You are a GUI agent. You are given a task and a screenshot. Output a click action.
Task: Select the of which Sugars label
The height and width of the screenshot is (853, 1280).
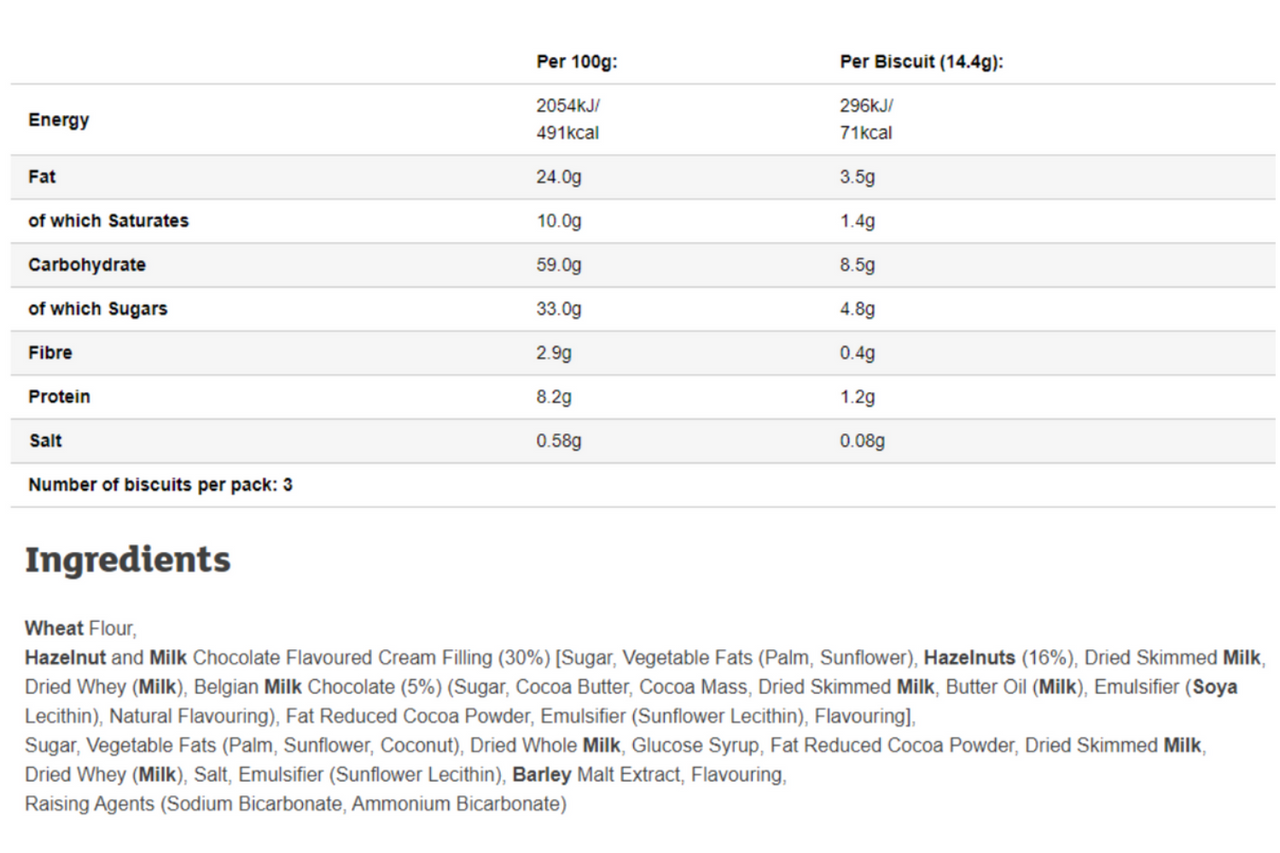[98, 309]
